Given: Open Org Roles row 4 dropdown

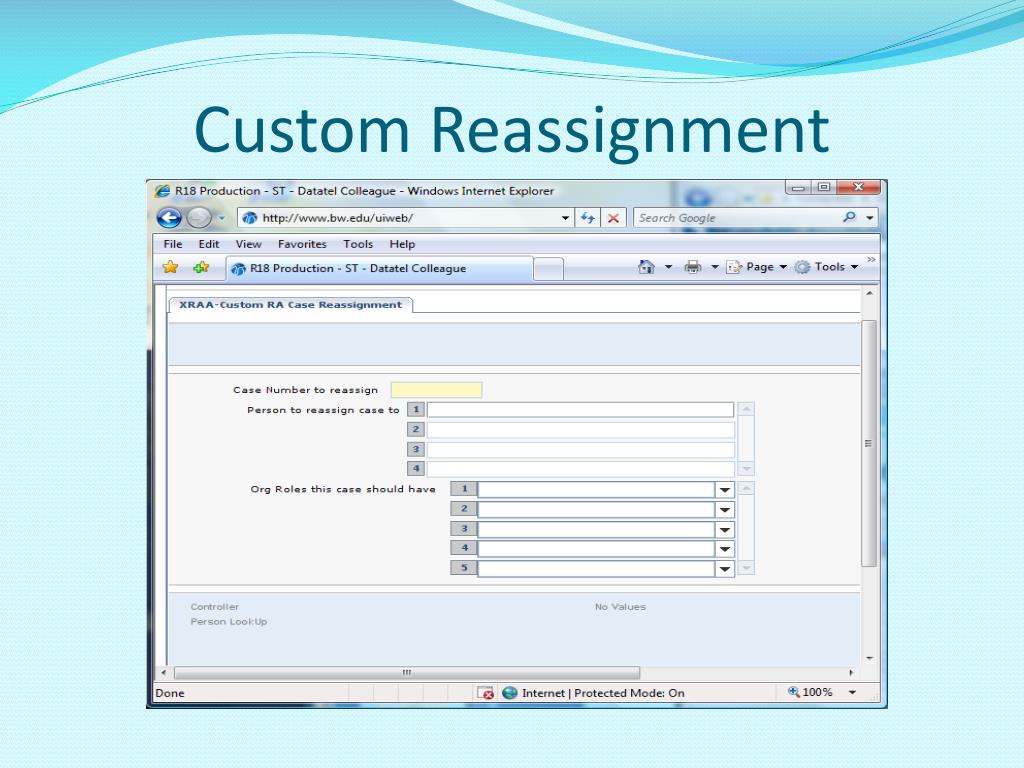Looking at the screenshot, I should click(x=724, y=549).
